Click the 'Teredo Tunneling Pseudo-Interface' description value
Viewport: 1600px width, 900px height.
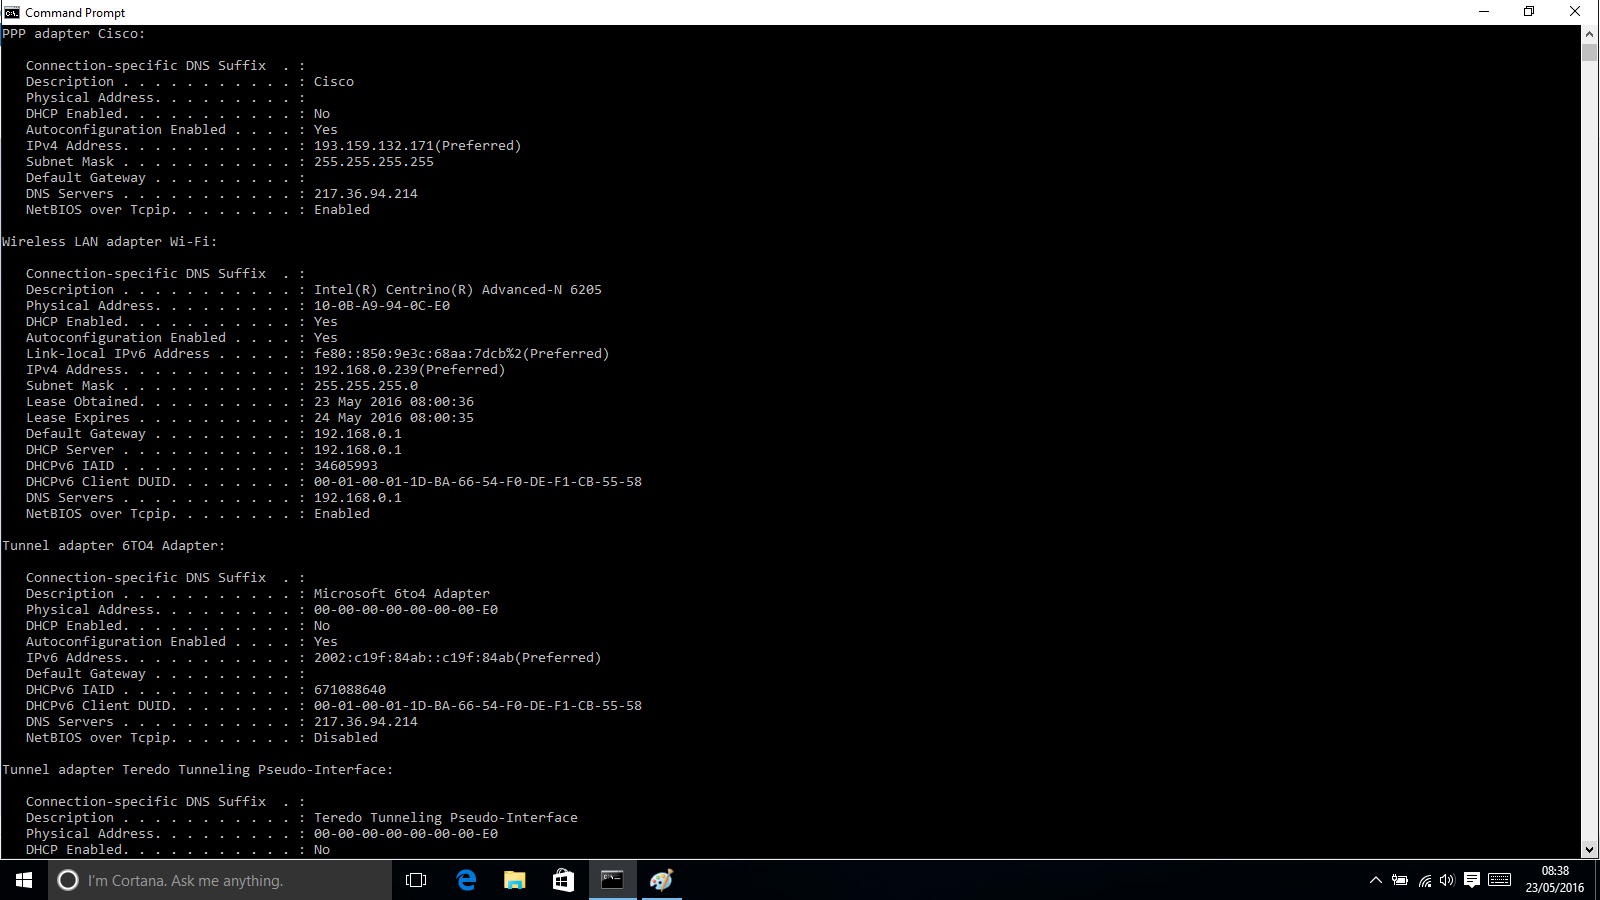446,818
